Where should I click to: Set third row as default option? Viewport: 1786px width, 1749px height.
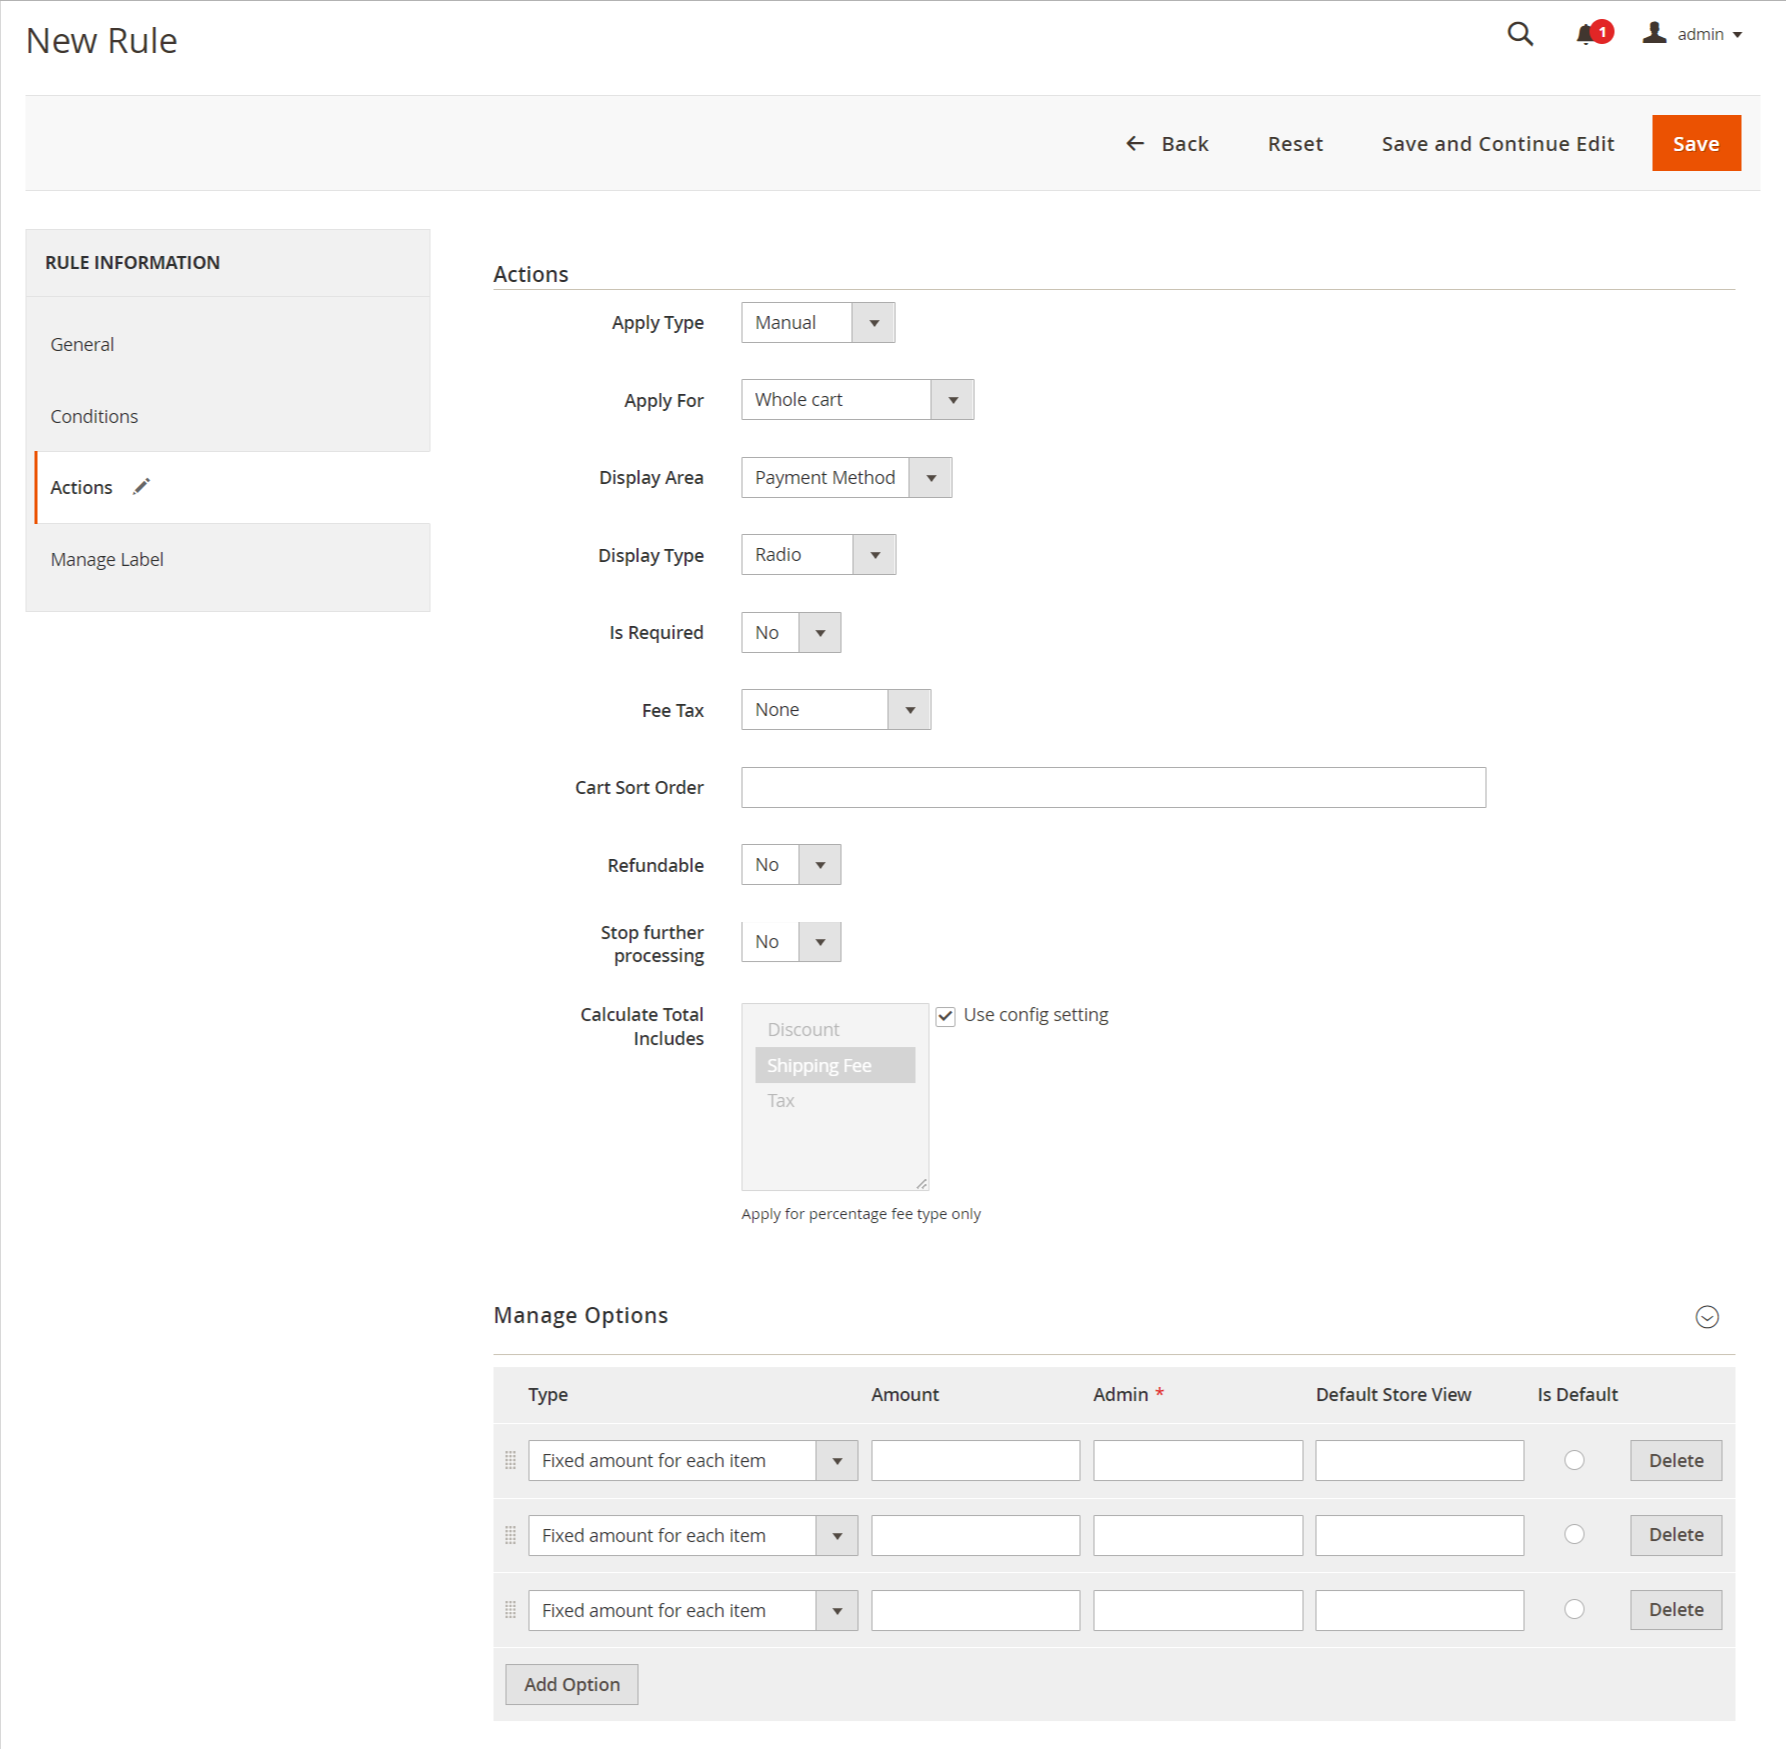[1574, 1609]
